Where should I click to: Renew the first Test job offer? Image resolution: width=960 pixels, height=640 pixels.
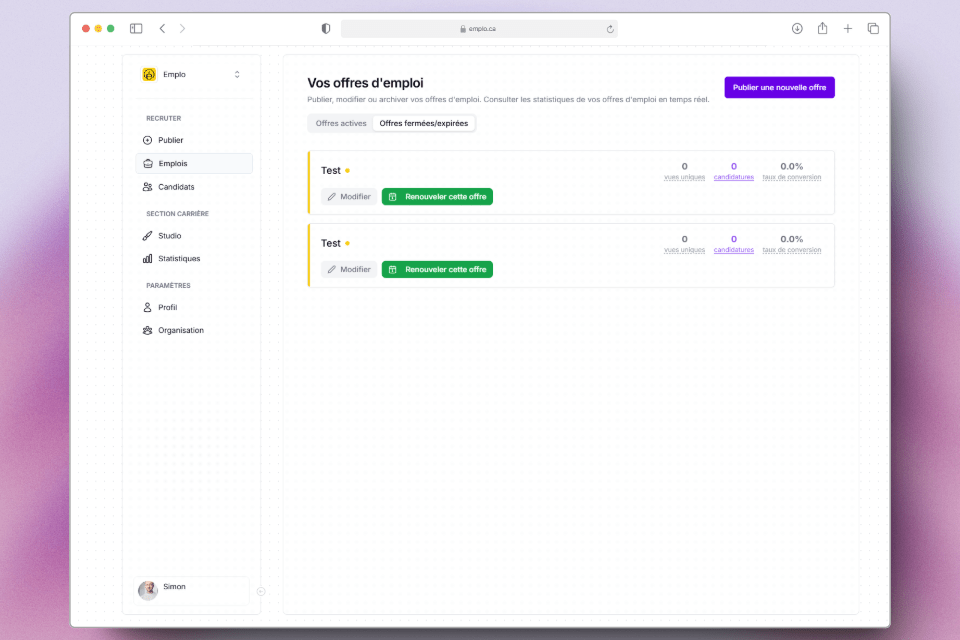tap(437, 197)
